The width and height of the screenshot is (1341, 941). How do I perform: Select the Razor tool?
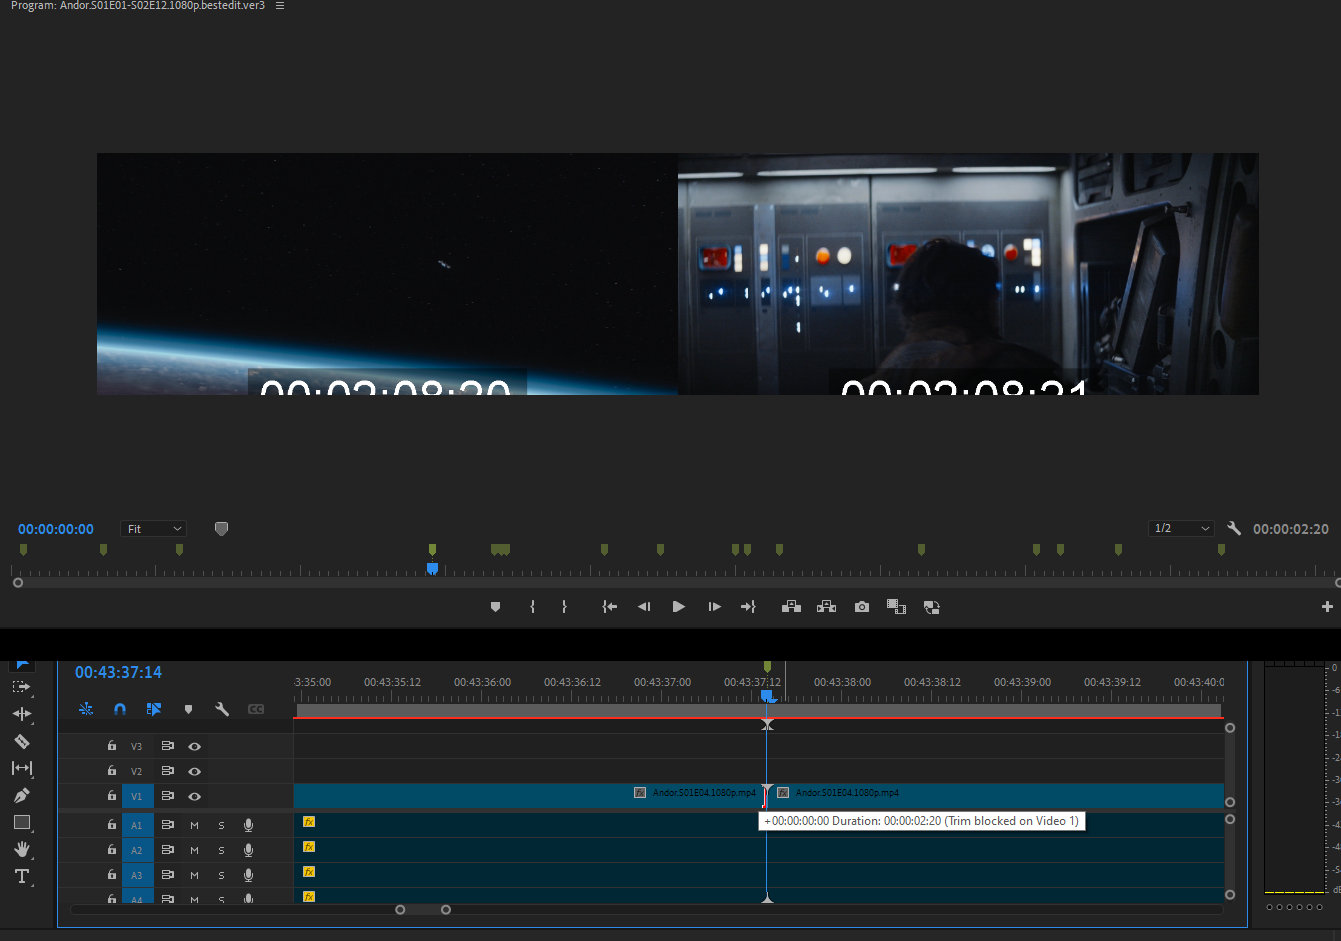[21, 741]
